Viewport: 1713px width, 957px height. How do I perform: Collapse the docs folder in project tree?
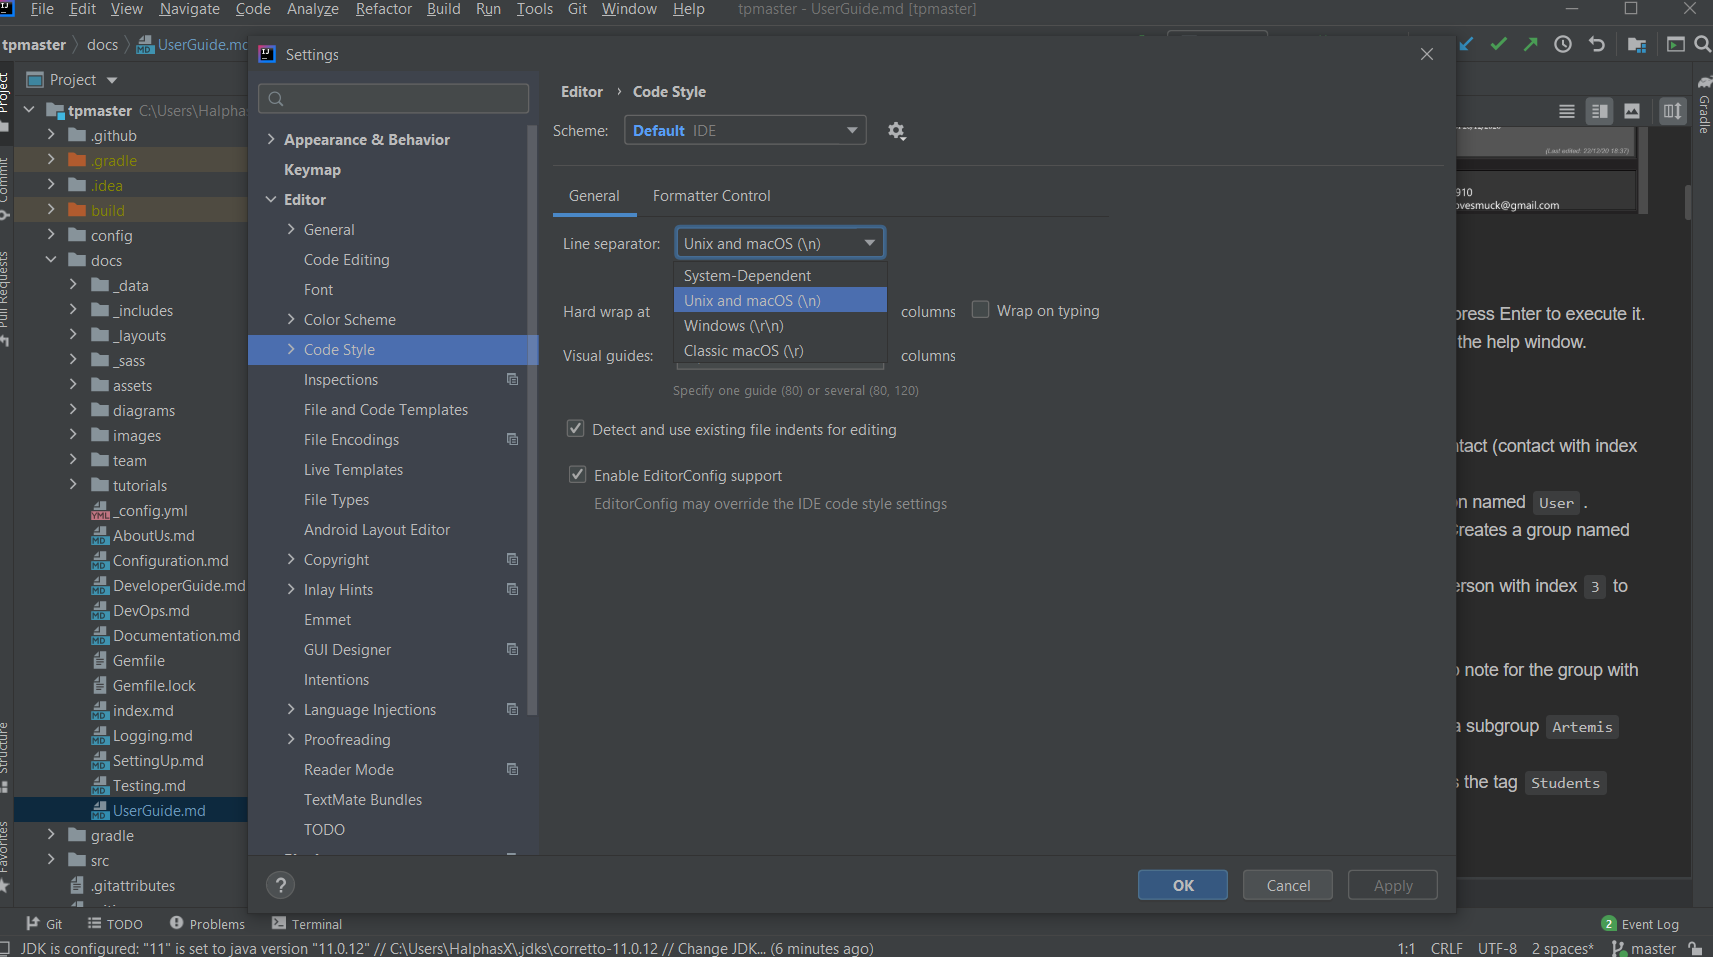(x=51, y=260)
